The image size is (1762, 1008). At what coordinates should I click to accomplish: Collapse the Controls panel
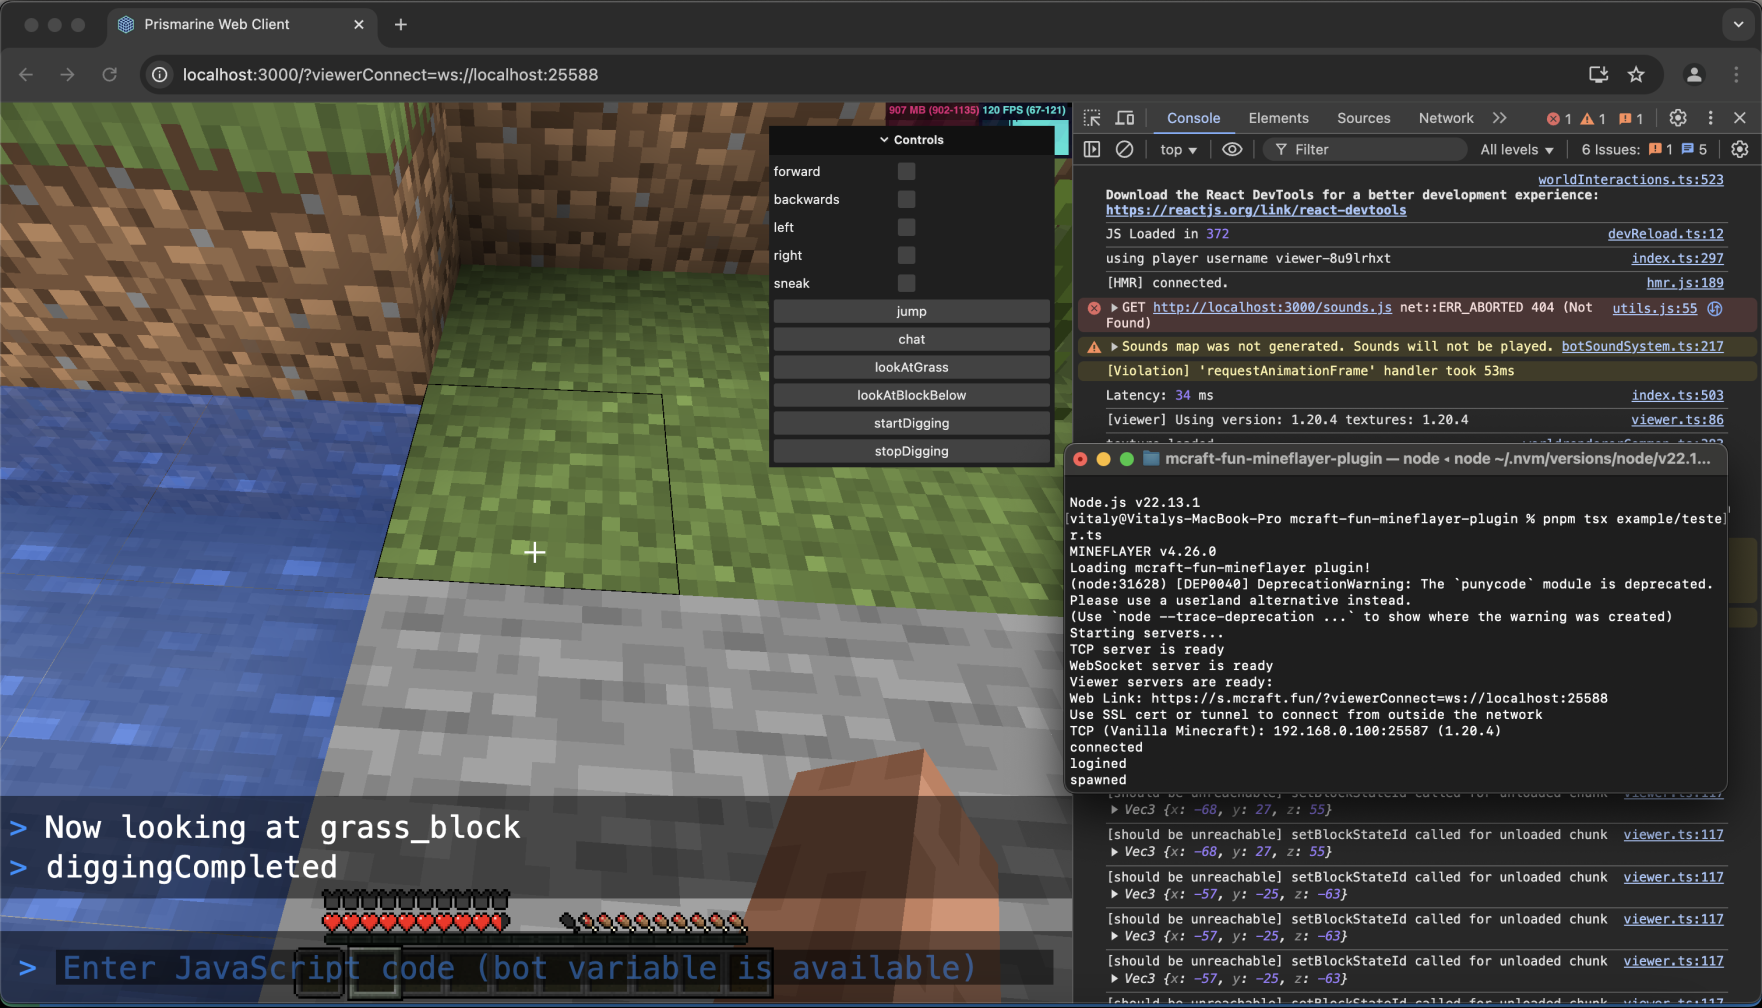coord(911,140)
